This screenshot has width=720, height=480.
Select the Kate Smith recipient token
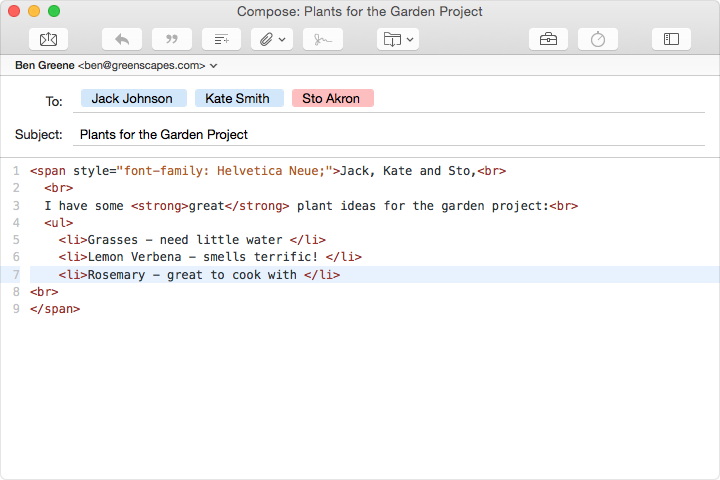(238, 99)
